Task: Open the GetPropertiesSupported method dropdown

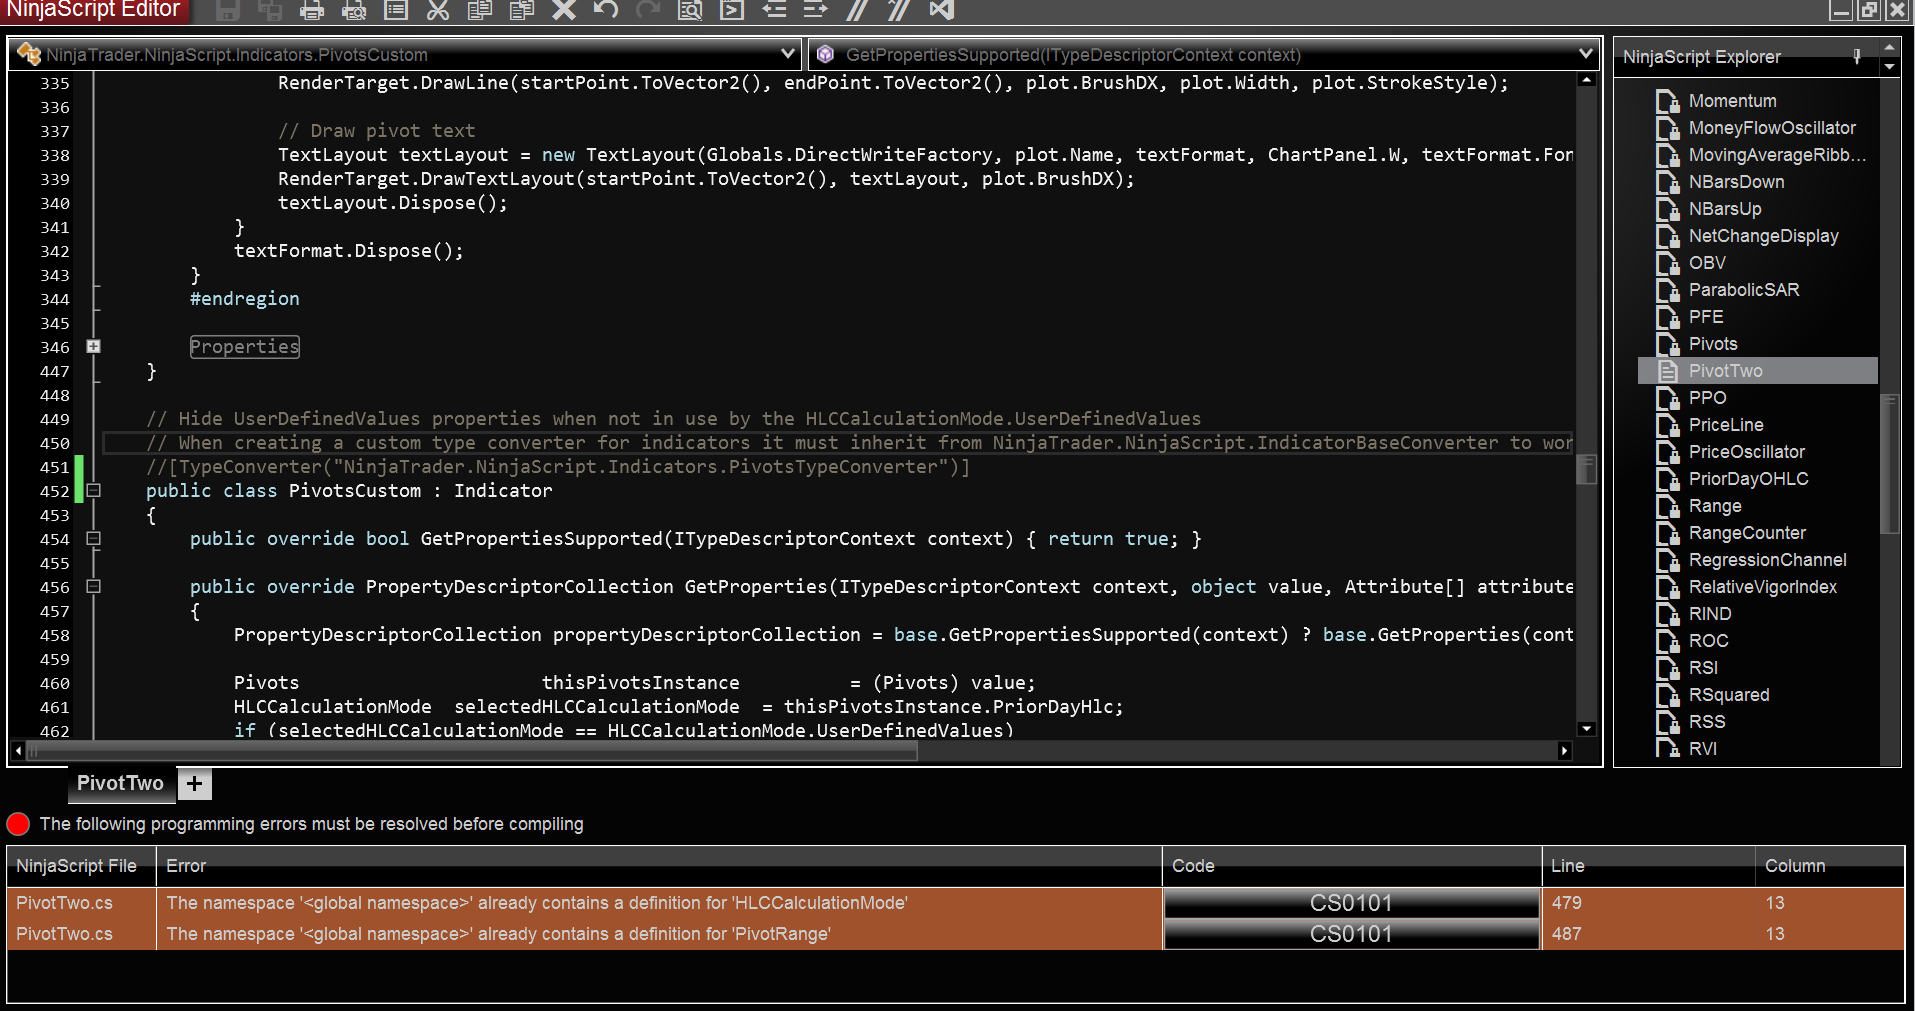Action: click(x=1205, y=54)
